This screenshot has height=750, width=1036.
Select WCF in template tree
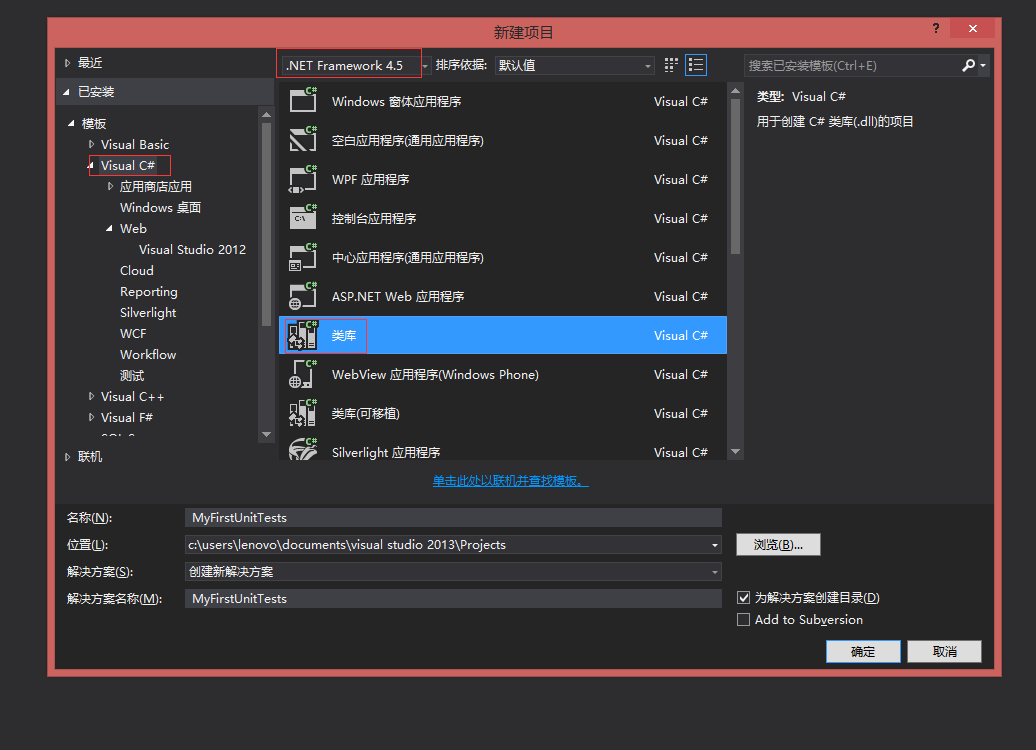tap(133, 334)
